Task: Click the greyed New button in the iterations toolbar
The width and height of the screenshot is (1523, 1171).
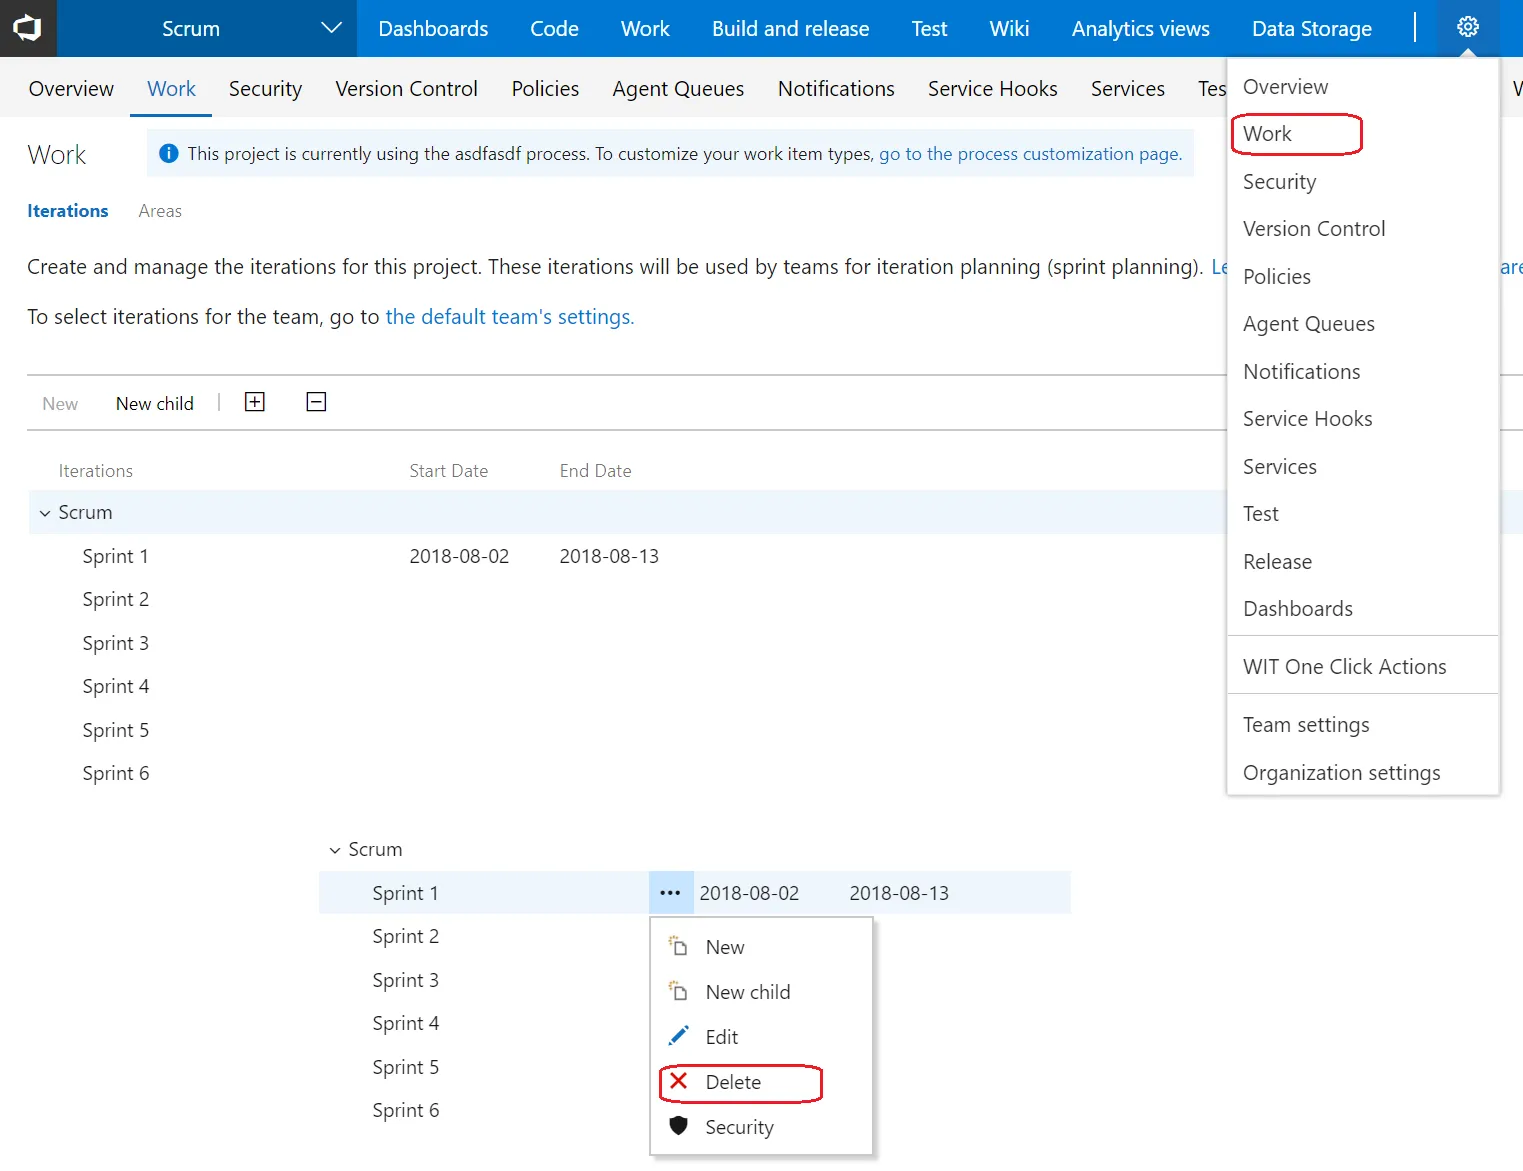Action: click(x=60, y=404)
